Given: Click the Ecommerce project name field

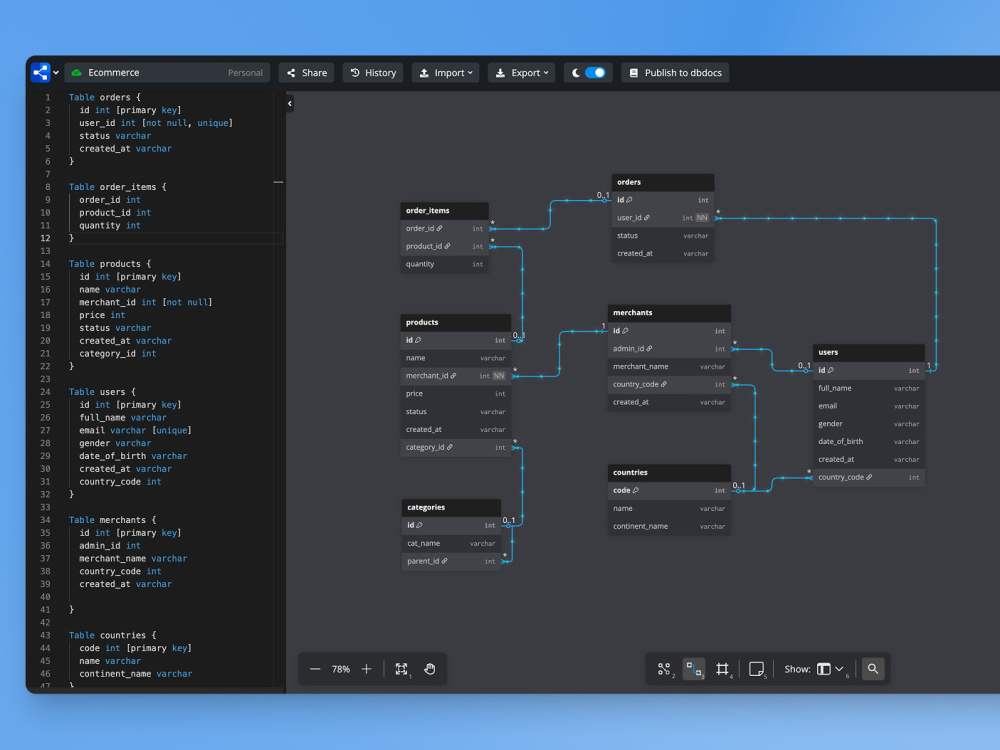Looking at the screenshot, I should click(167, 73).
